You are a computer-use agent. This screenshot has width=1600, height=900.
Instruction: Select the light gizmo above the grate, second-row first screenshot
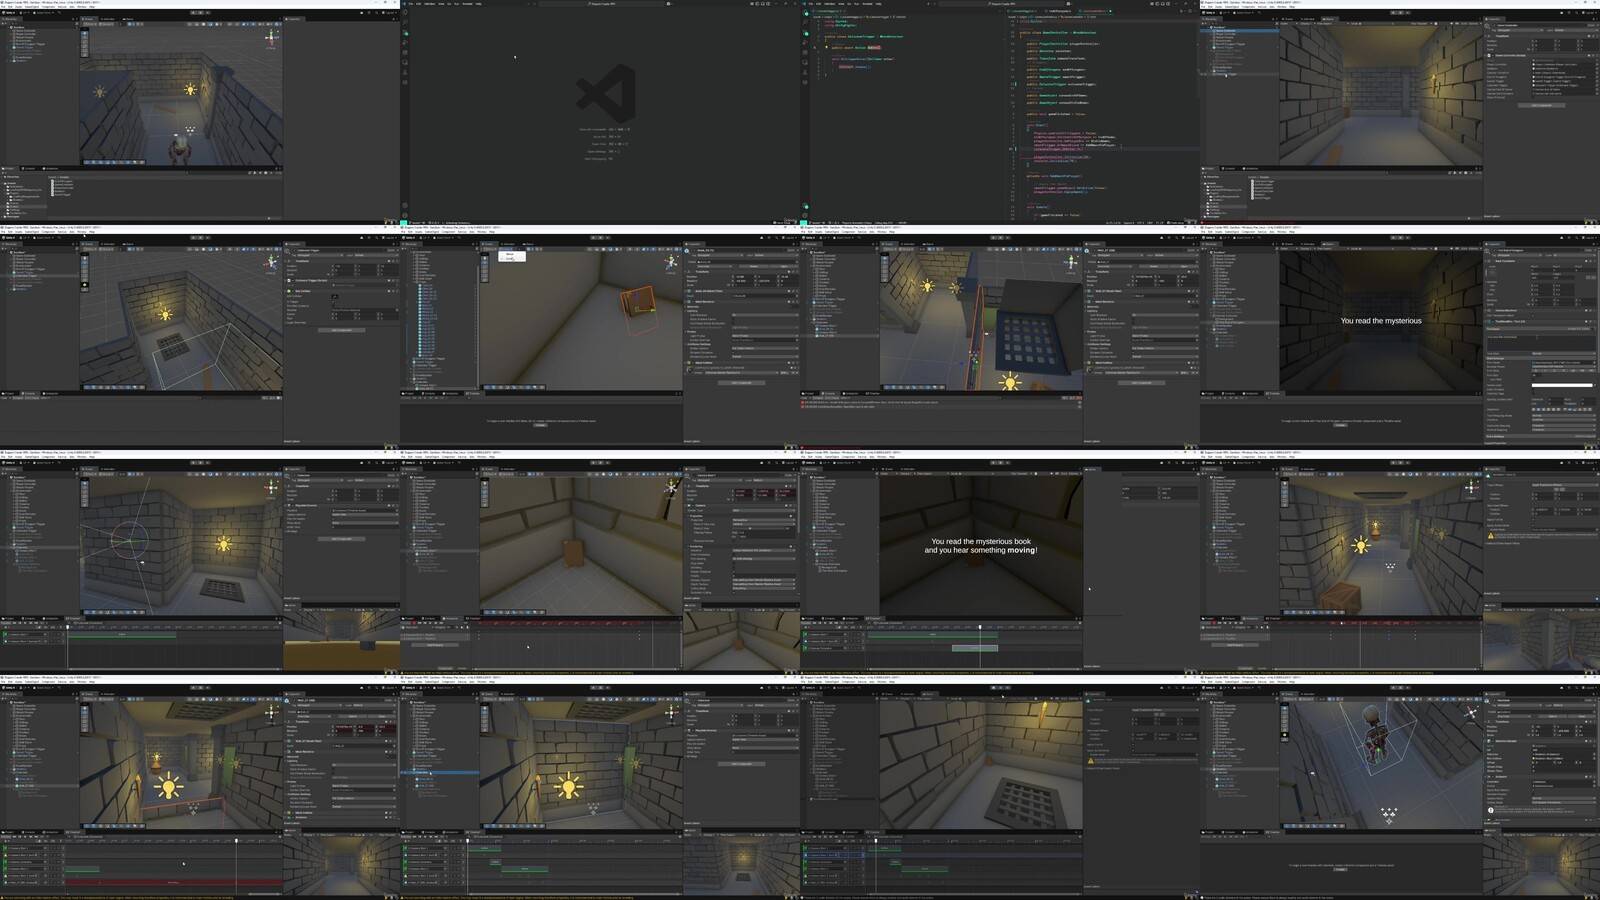click(166, 314)
